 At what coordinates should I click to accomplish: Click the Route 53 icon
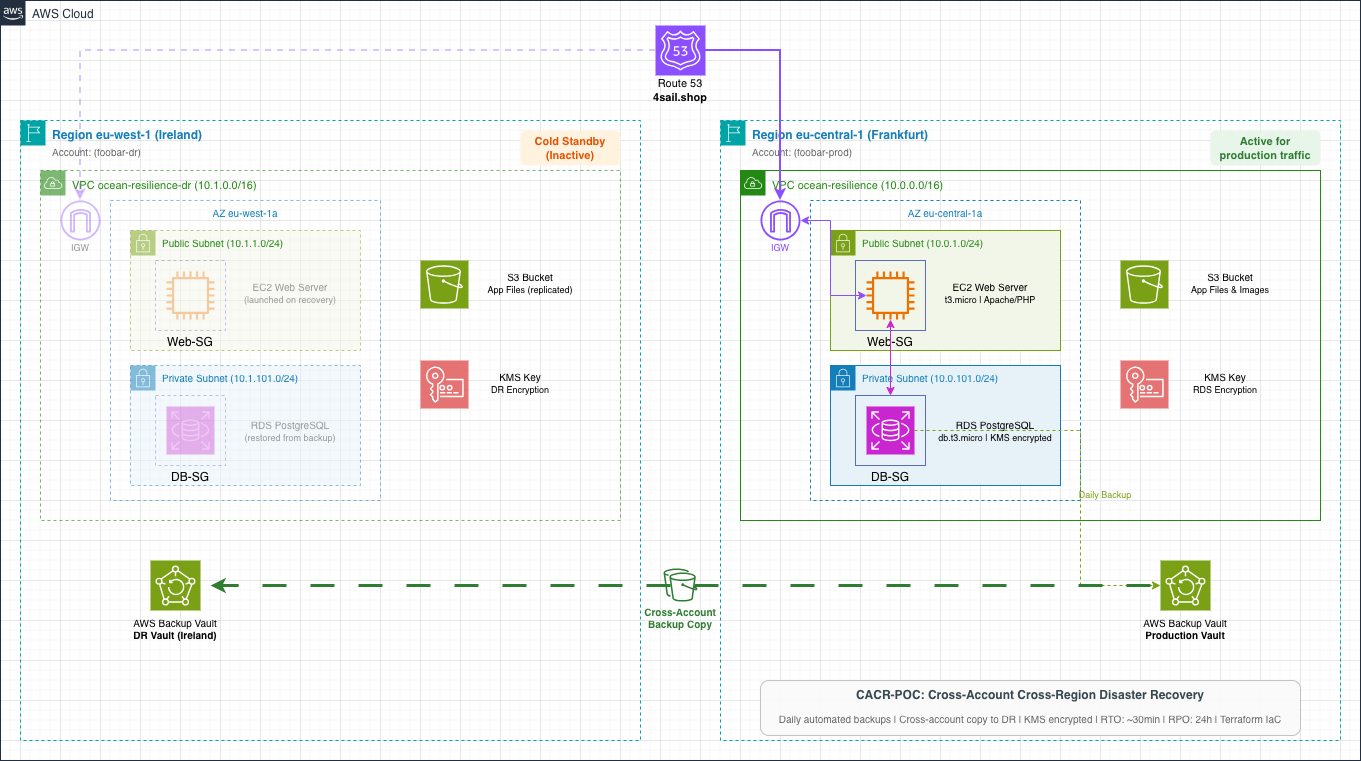[x=680, y=50]
